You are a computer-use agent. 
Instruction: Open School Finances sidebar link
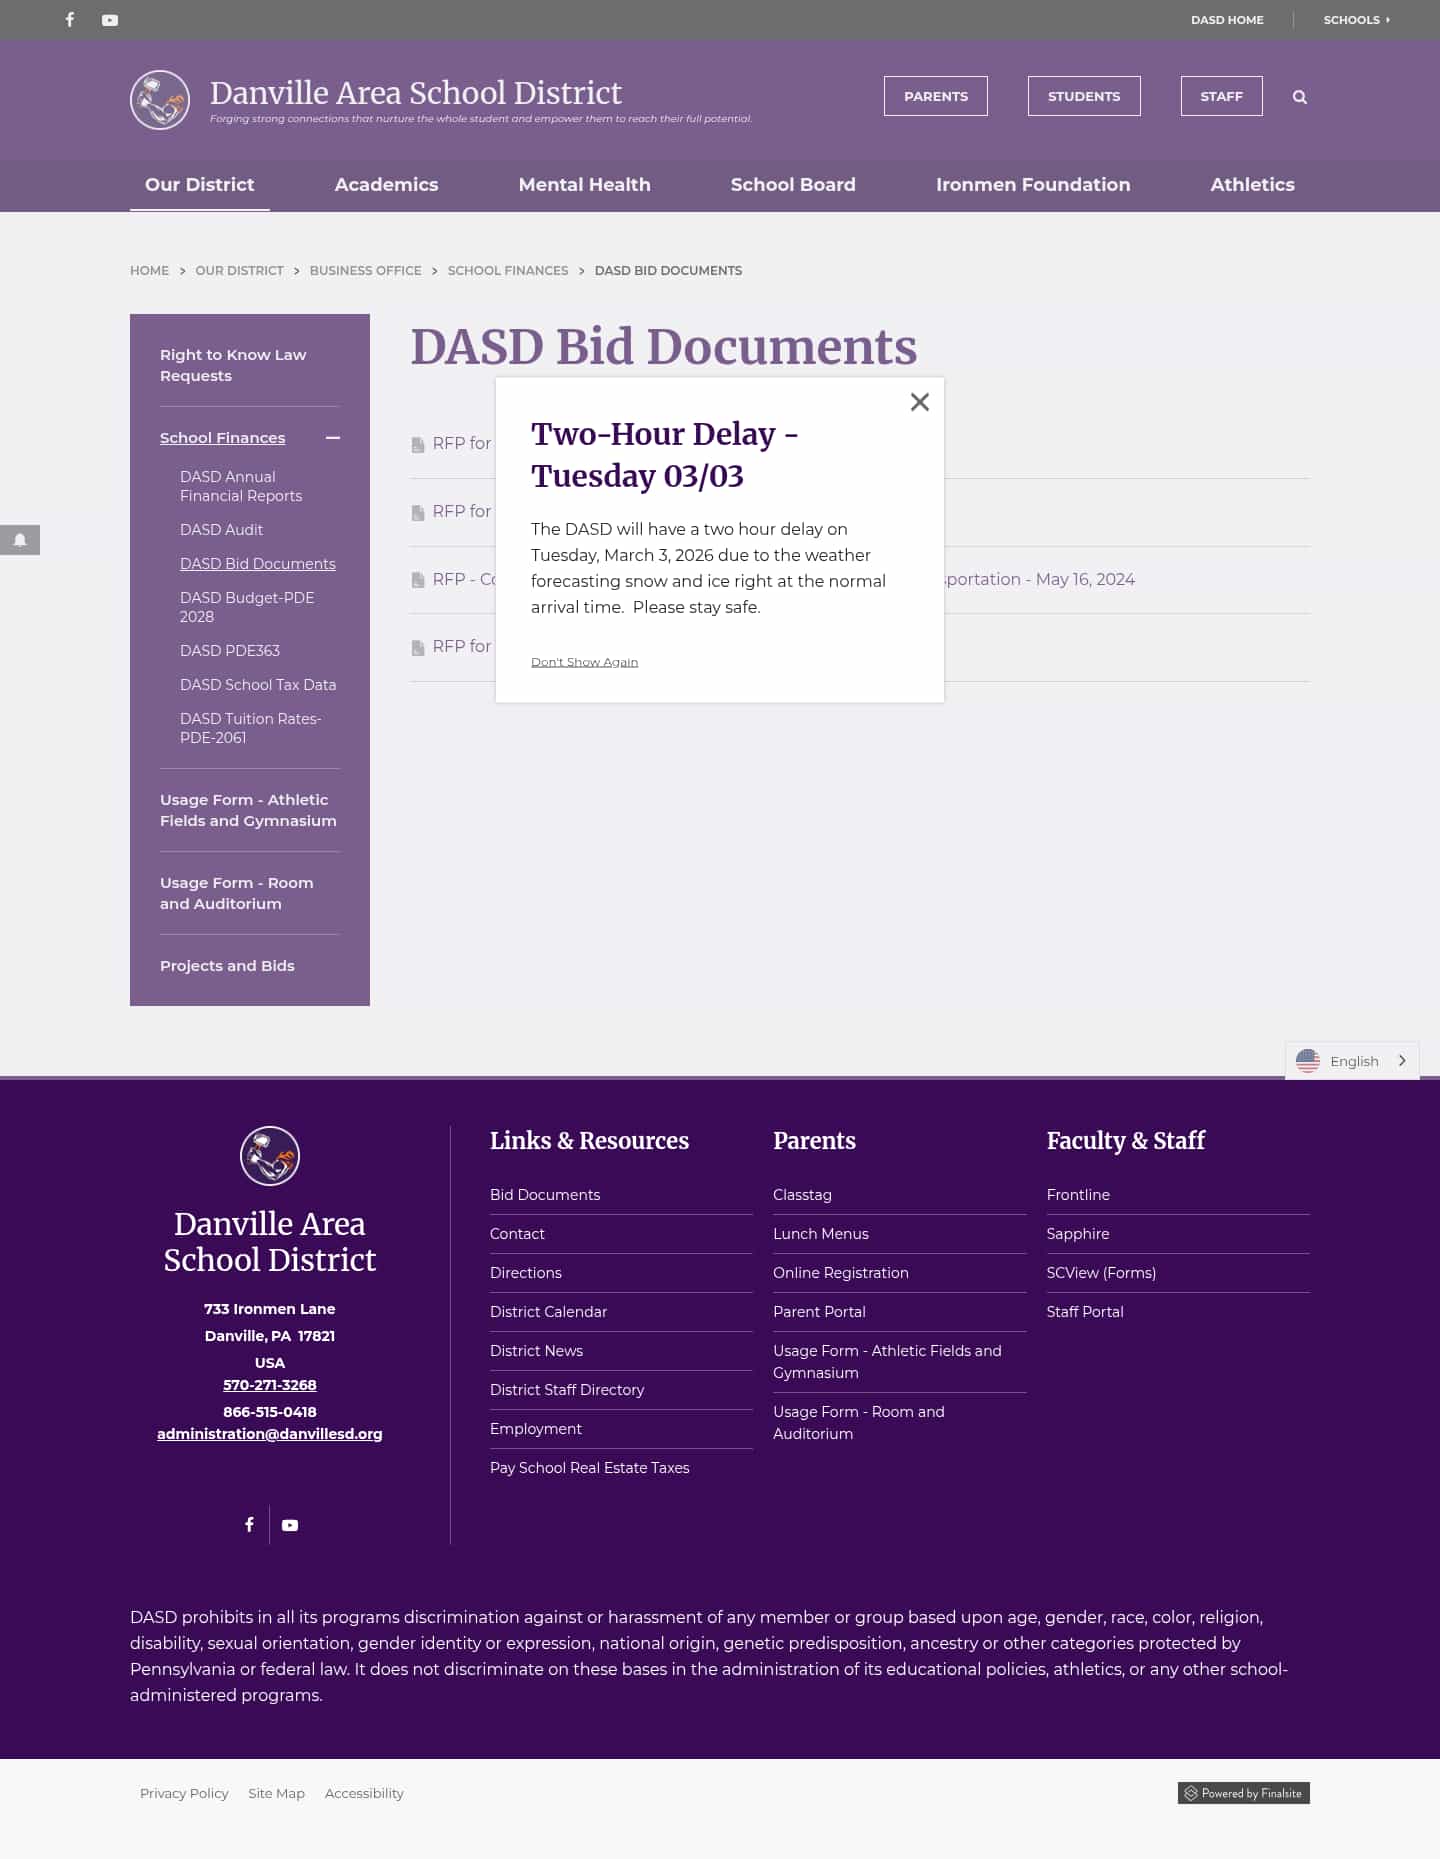[x=222, y=438]
